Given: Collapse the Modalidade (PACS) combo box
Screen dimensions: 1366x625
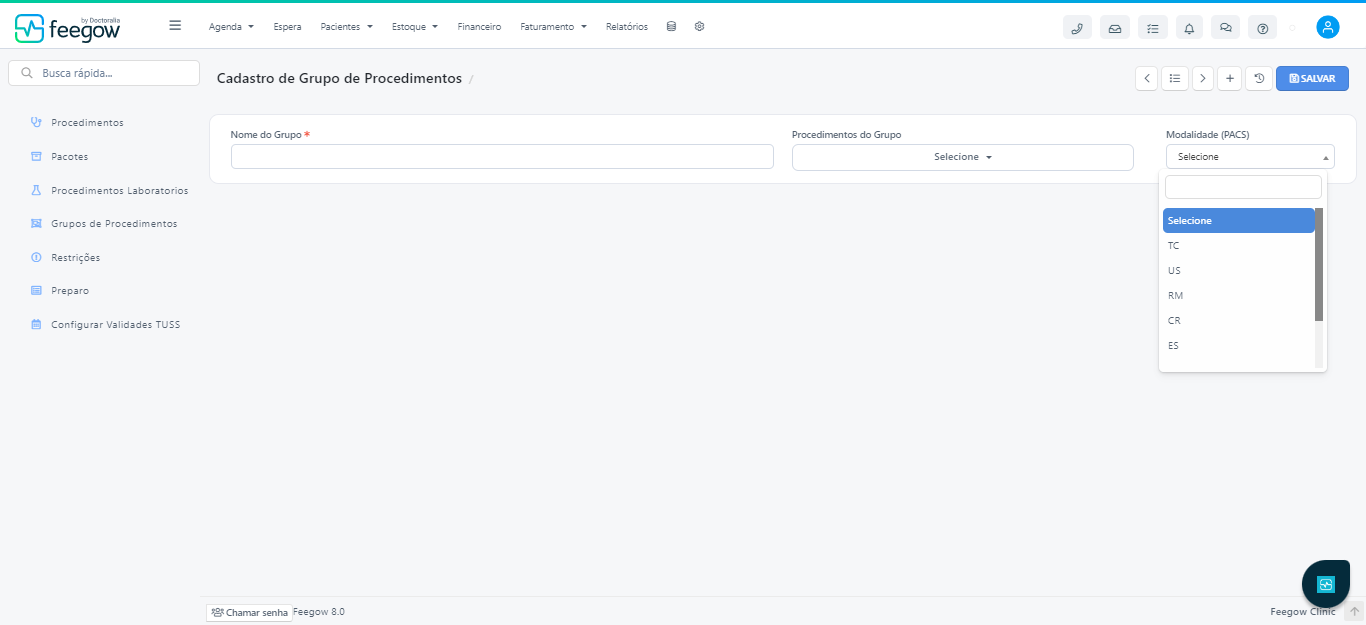Looking at the screenshot, I should tap(1250, 156).
